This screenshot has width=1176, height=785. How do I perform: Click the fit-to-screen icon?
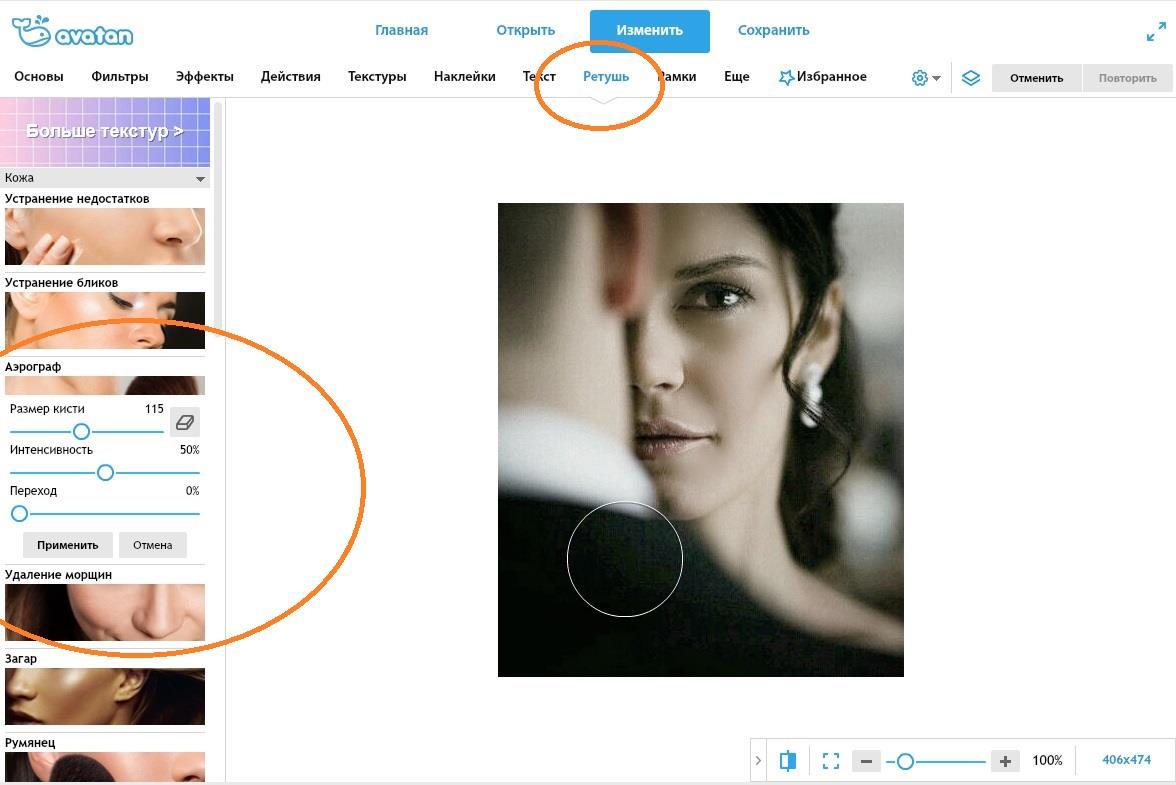pyautogui.click(x=830, y=761)
